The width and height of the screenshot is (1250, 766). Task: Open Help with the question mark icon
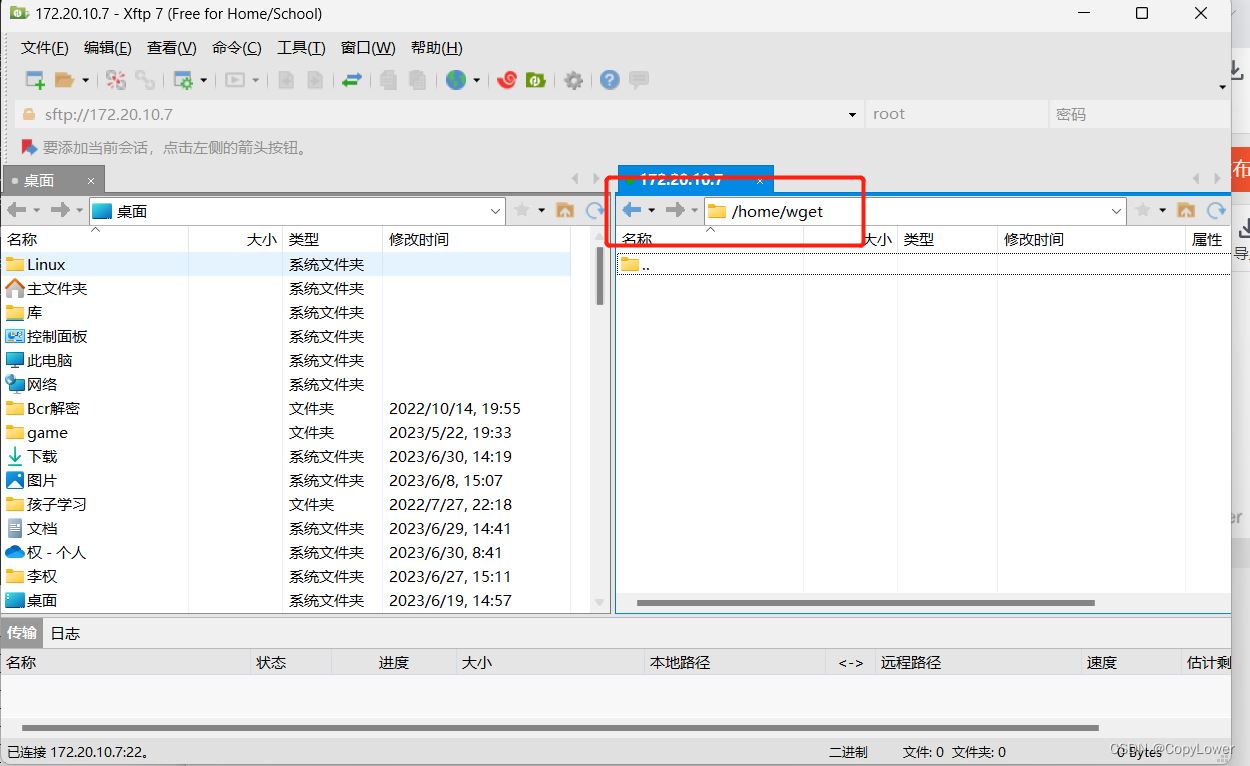pos(609,80)
